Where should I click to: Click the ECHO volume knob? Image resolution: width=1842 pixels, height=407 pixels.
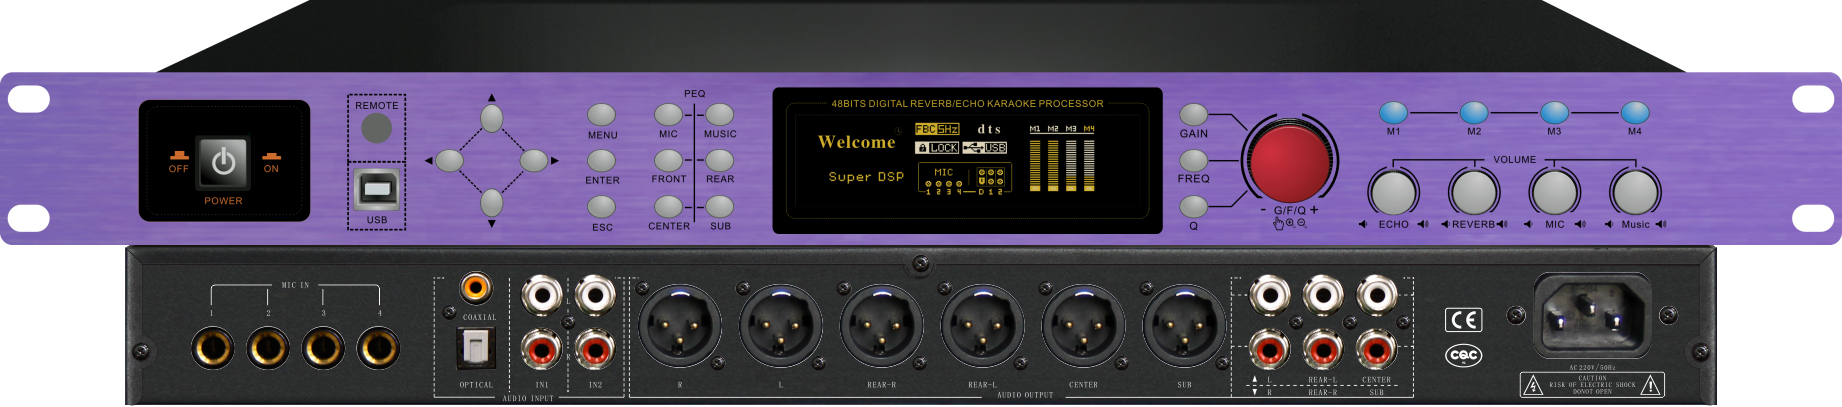coord(1393,192)
